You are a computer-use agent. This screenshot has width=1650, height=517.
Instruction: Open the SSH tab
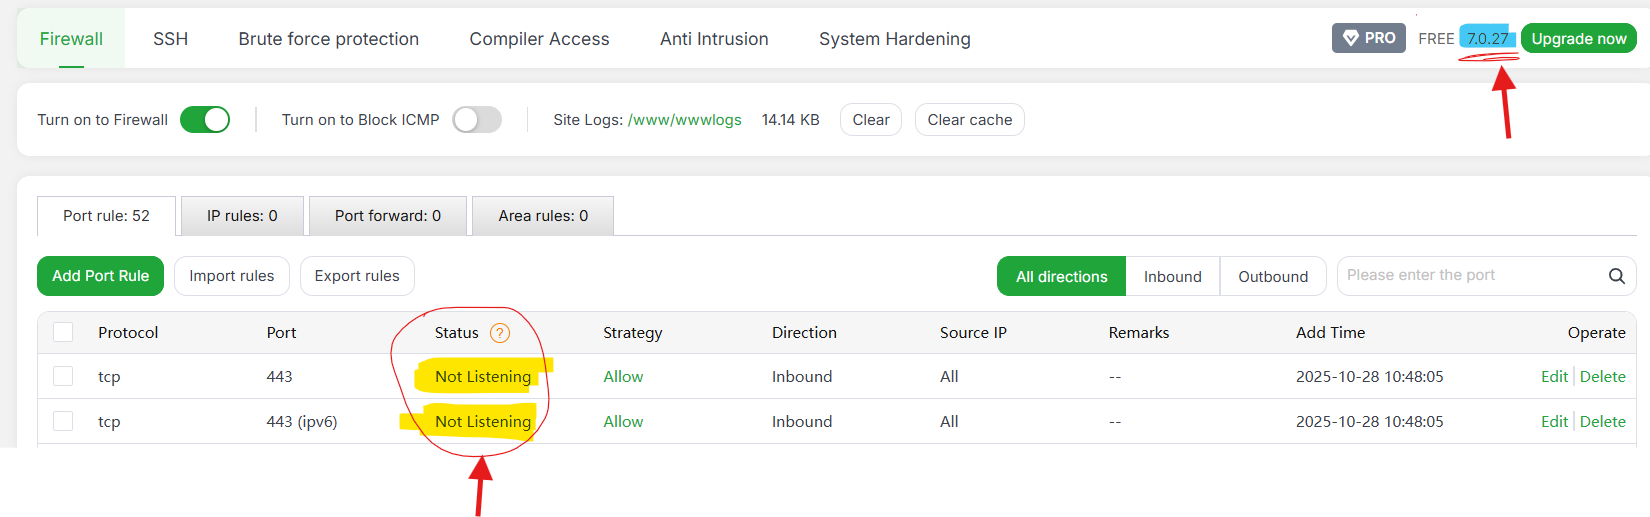point(170,39)
